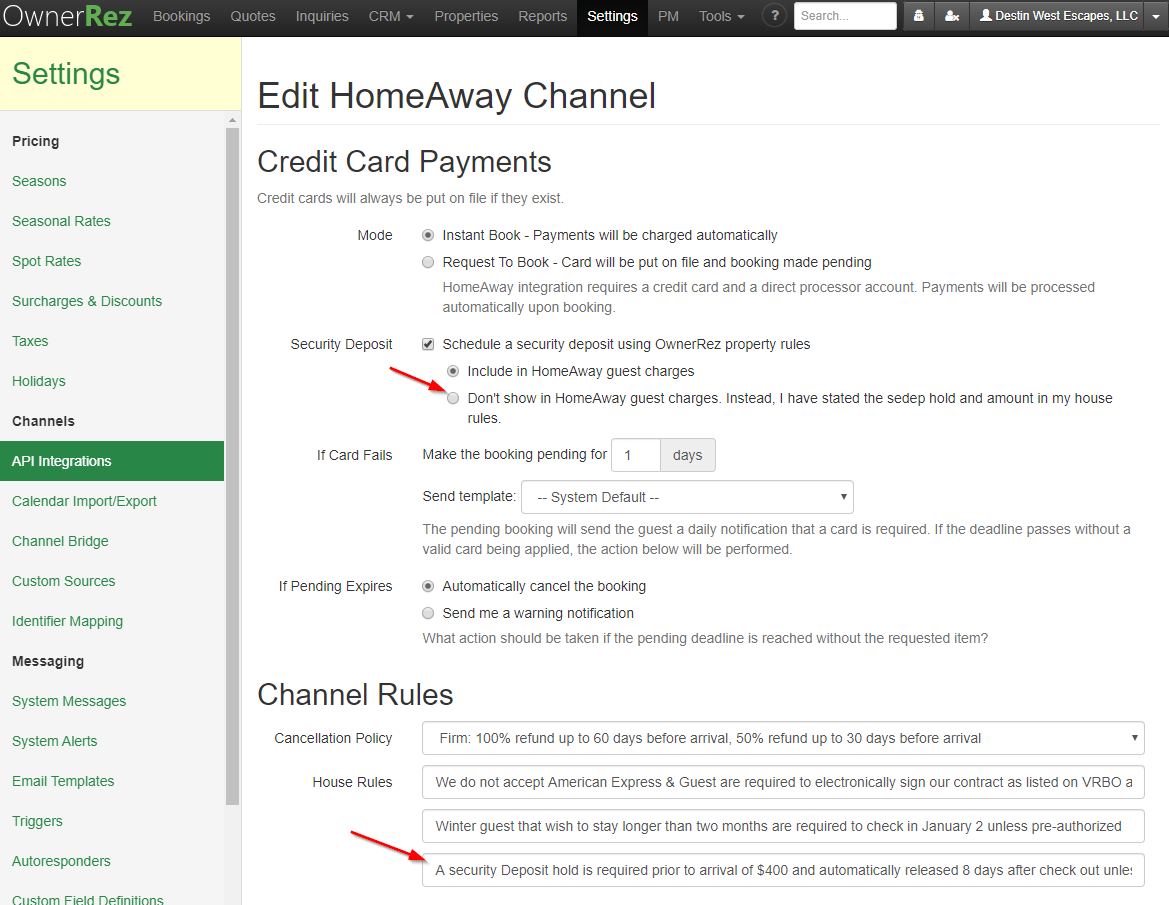Open Custom Field Definitions link
The width and height of the screenshot is (1169, 905).
coord(87,900)
